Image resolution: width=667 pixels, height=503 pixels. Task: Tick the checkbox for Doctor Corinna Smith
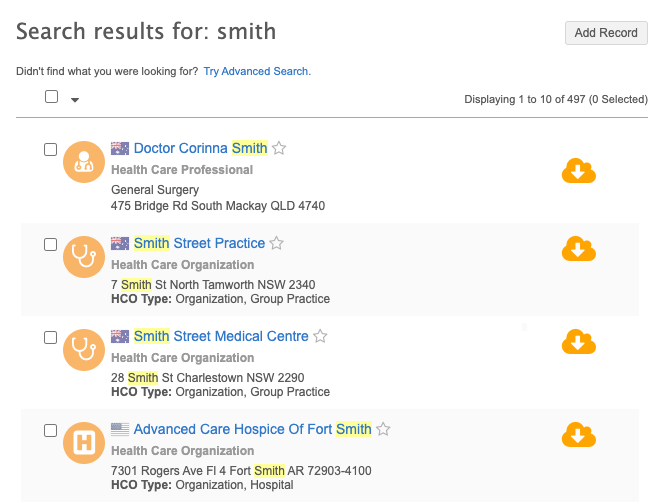(x=51, y=149)
